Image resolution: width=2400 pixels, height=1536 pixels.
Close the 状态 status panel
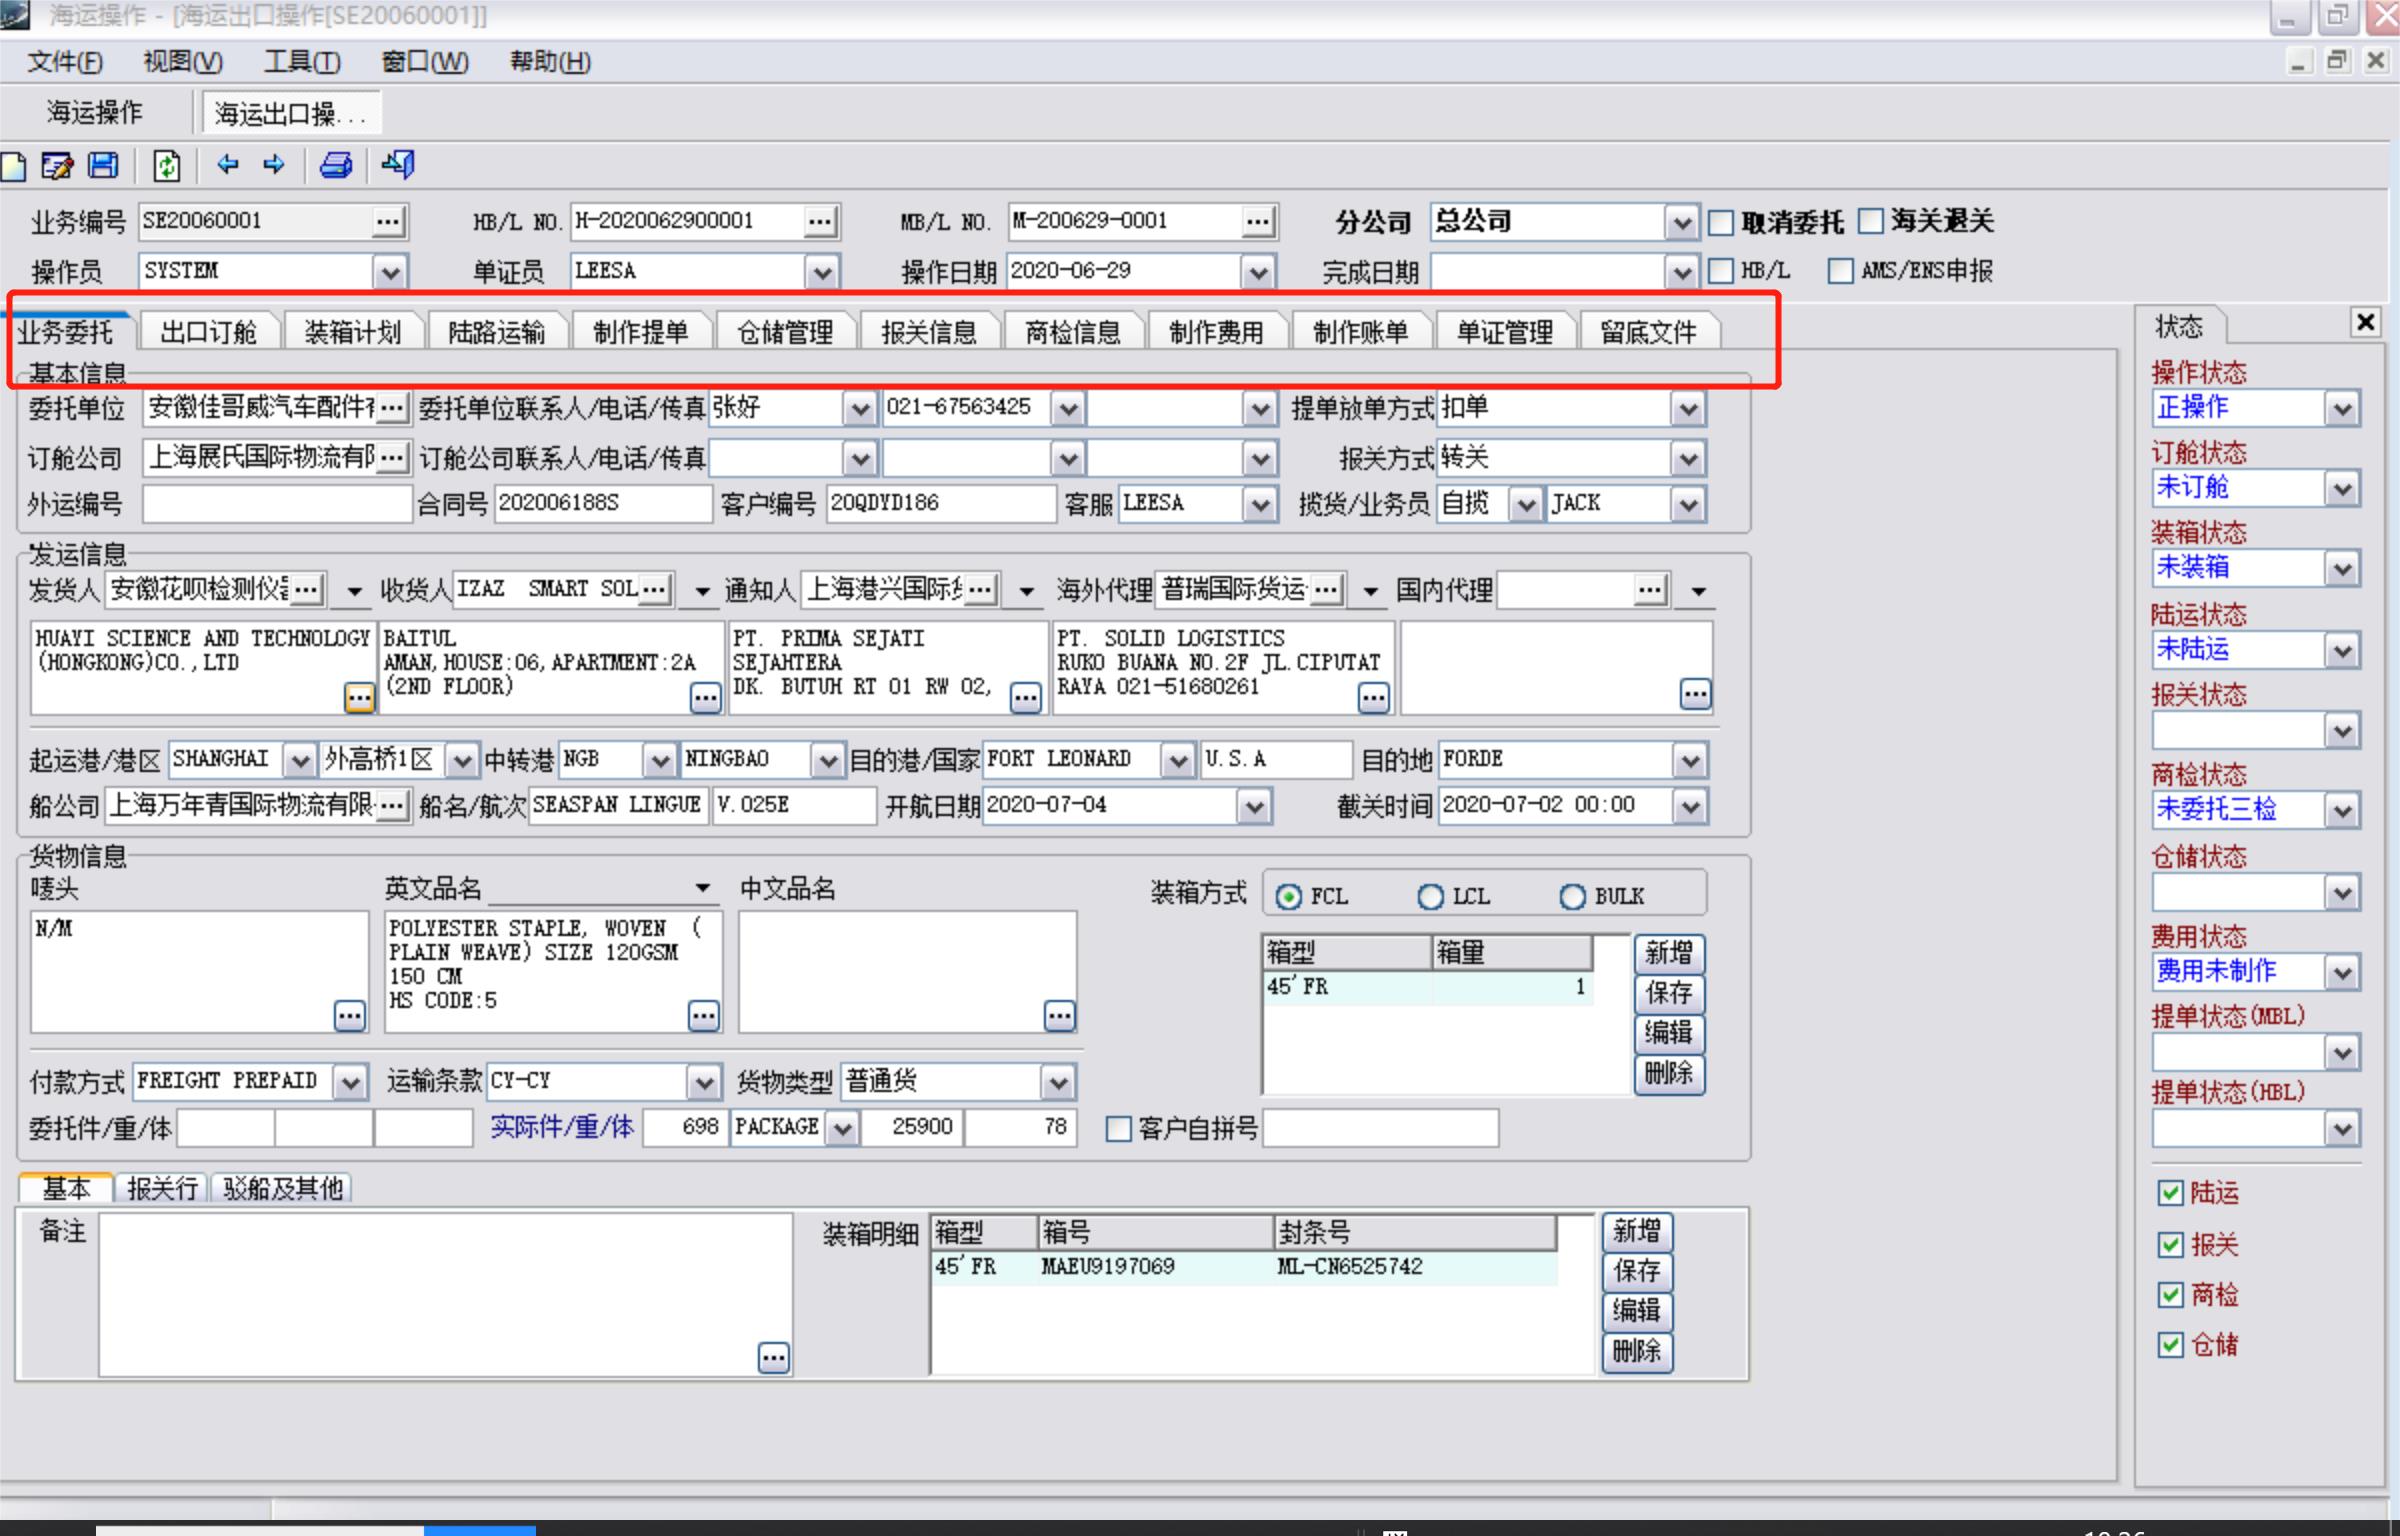pyautogui.click(x=2366, y=322)
